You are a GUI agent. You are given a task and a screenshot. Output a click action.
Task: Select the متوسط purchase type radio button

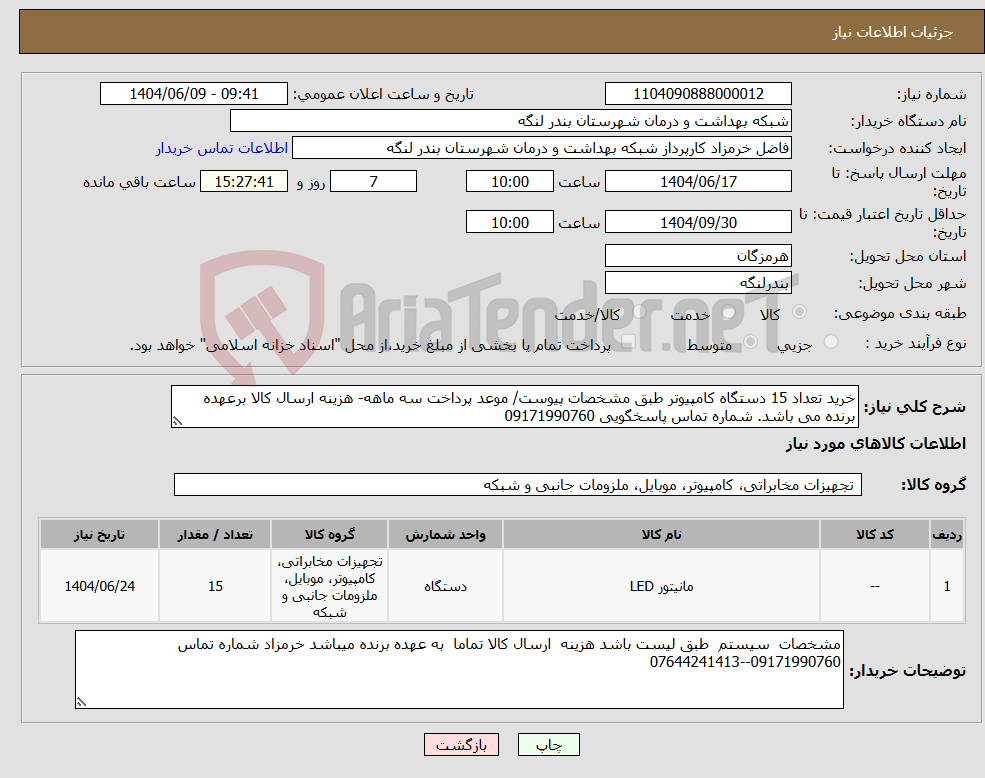[749, 339]
